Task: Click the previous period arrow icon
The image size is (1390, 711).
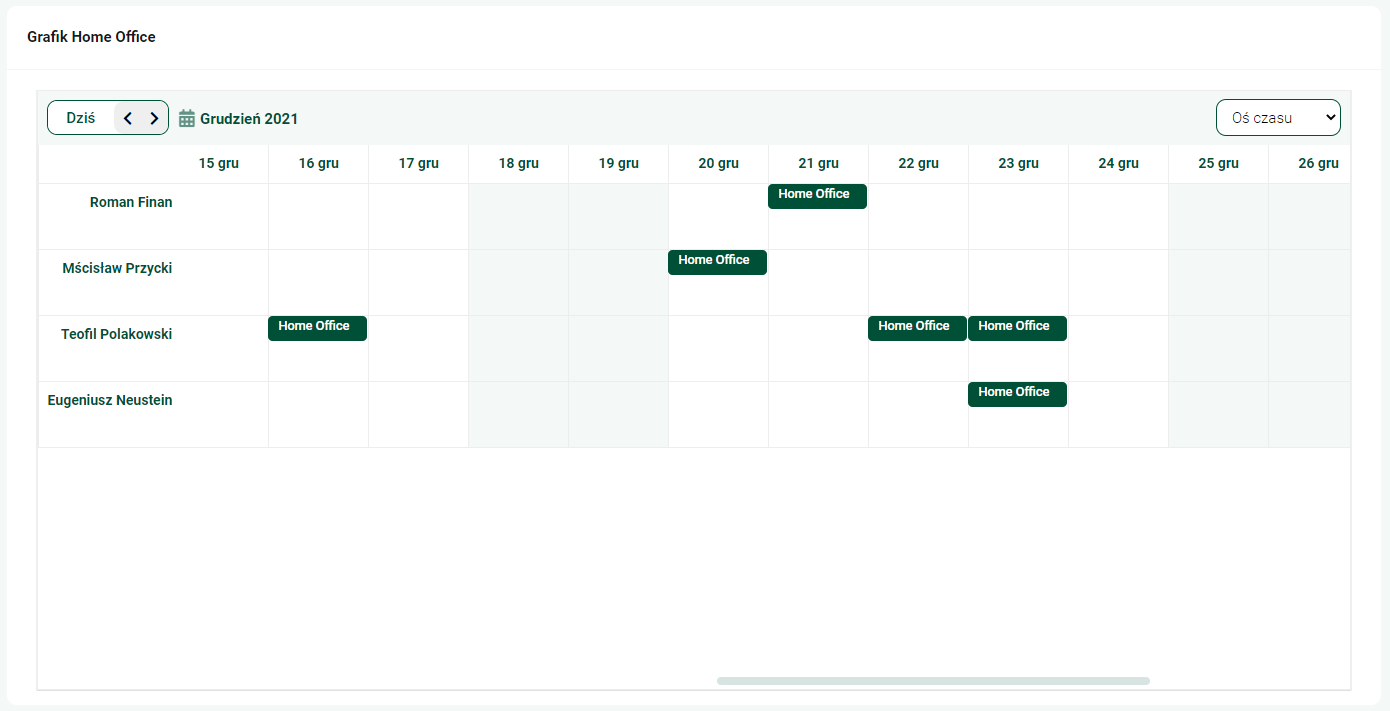Action: click(128, 118)
